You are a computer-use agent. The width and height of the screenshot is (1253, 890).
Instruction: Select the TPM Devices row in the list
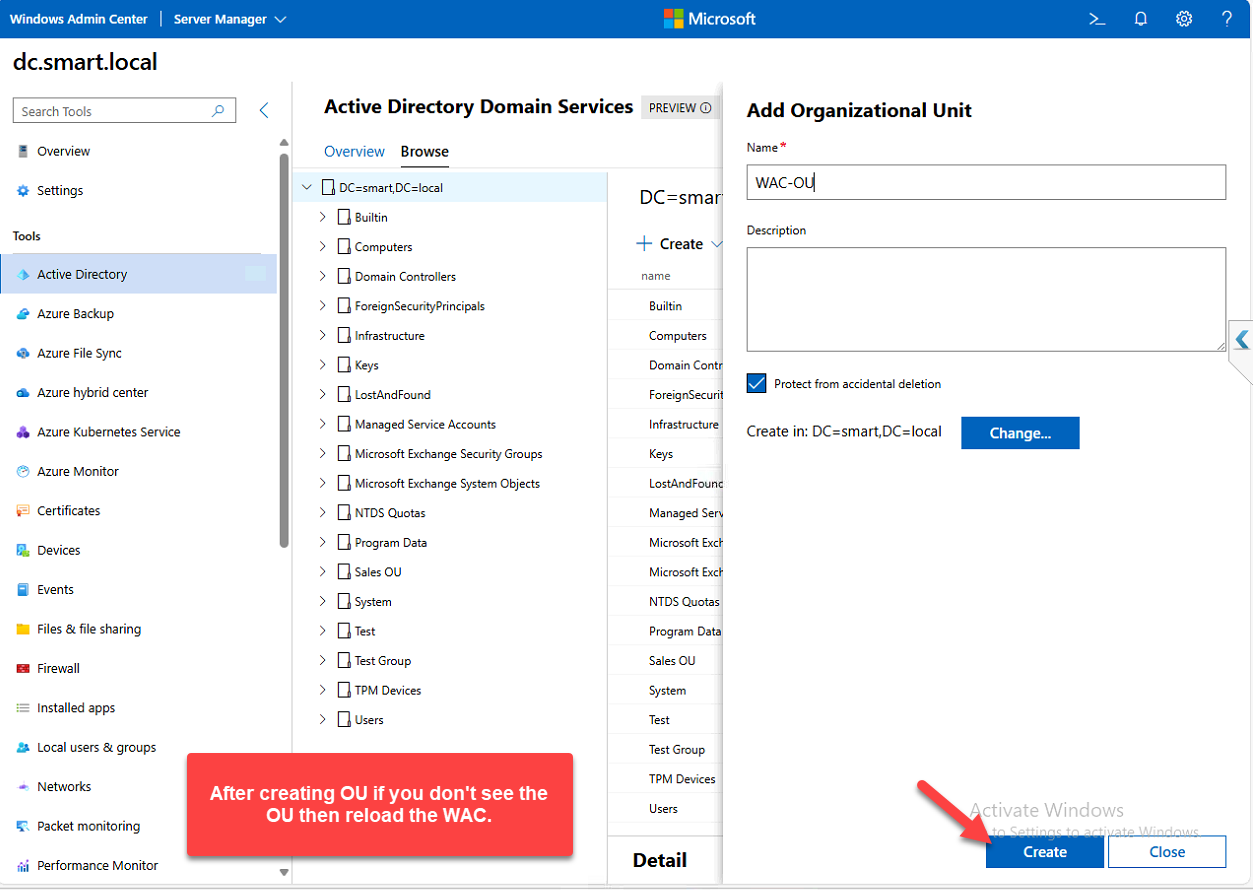(665, 779)
